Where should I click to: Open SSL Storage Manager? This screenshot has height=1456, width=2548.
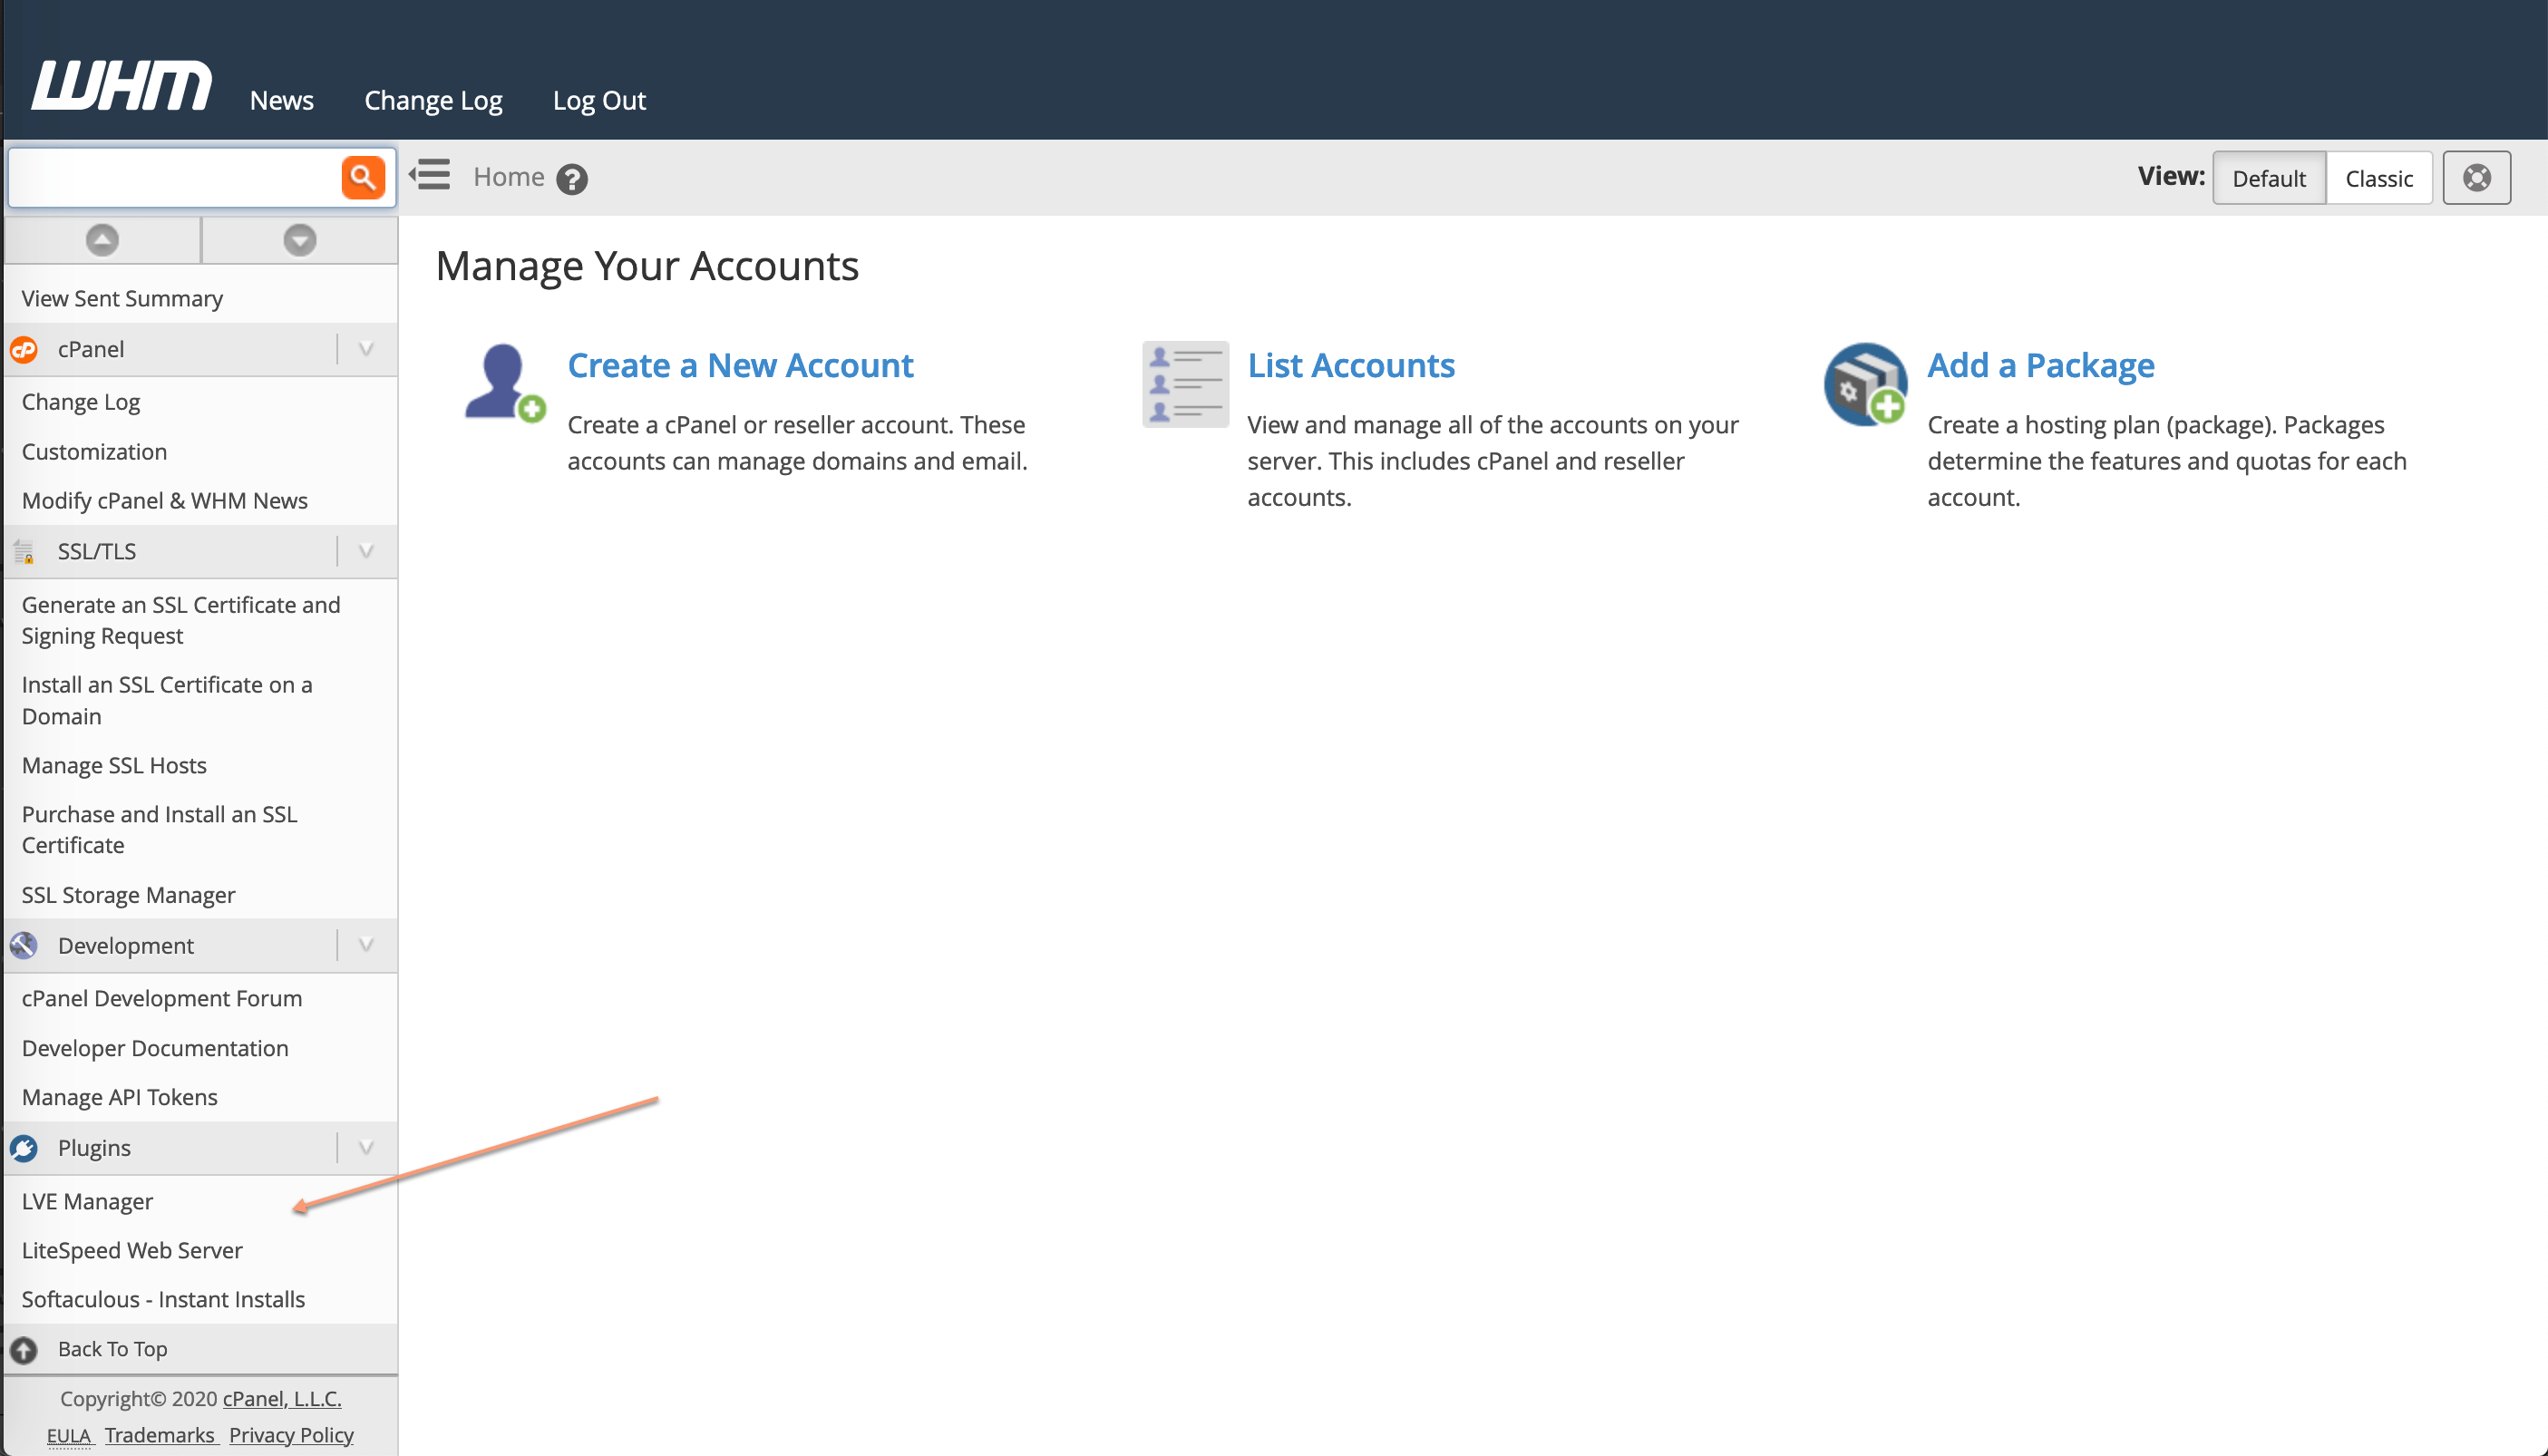pyautogui.click(x=128, y=895)
